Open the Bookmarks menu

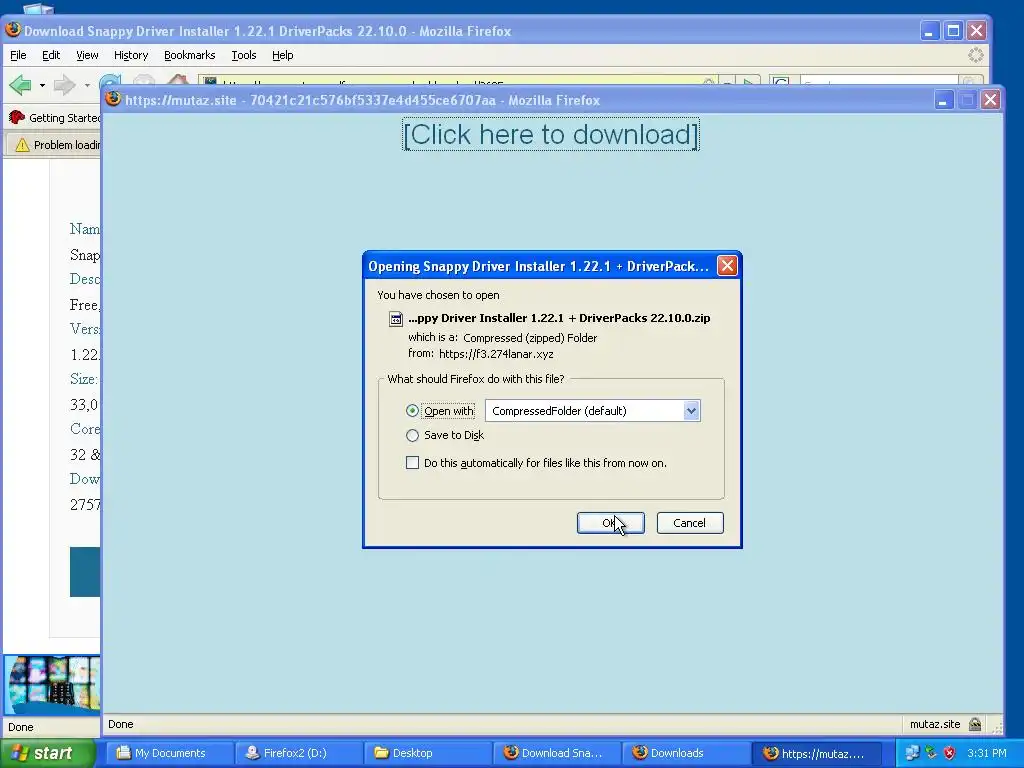click(189, 56)
